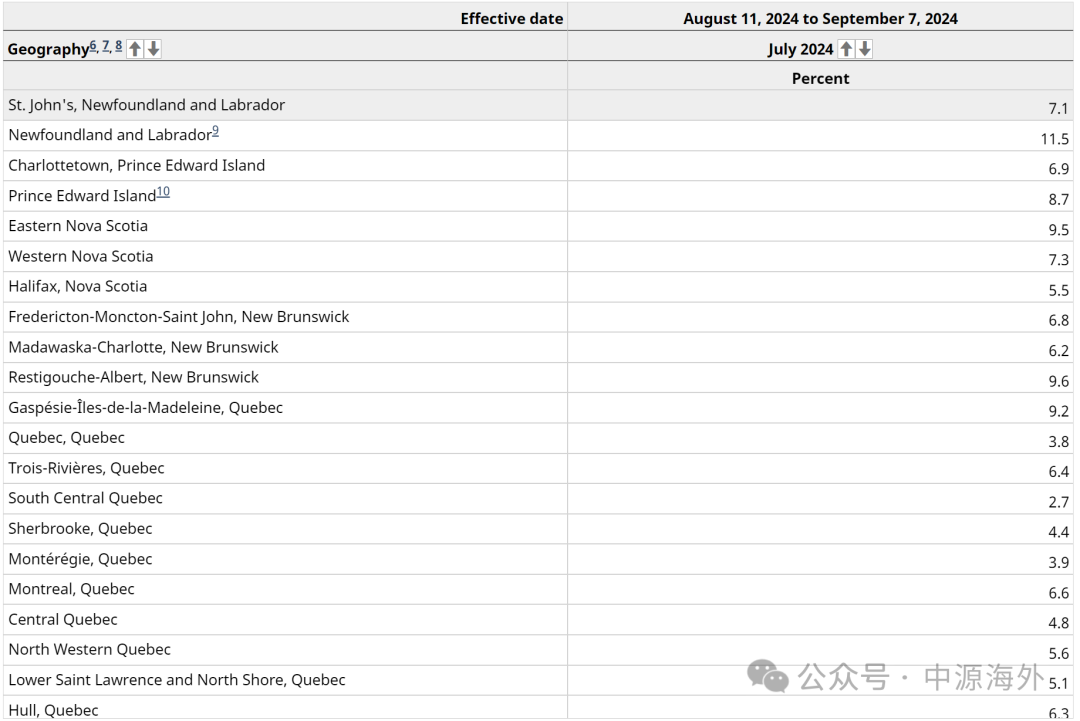Open footnote 9 on Newfoundland and Labrador
This screenshot has height=721, width=1080.
tap(216, 131)
